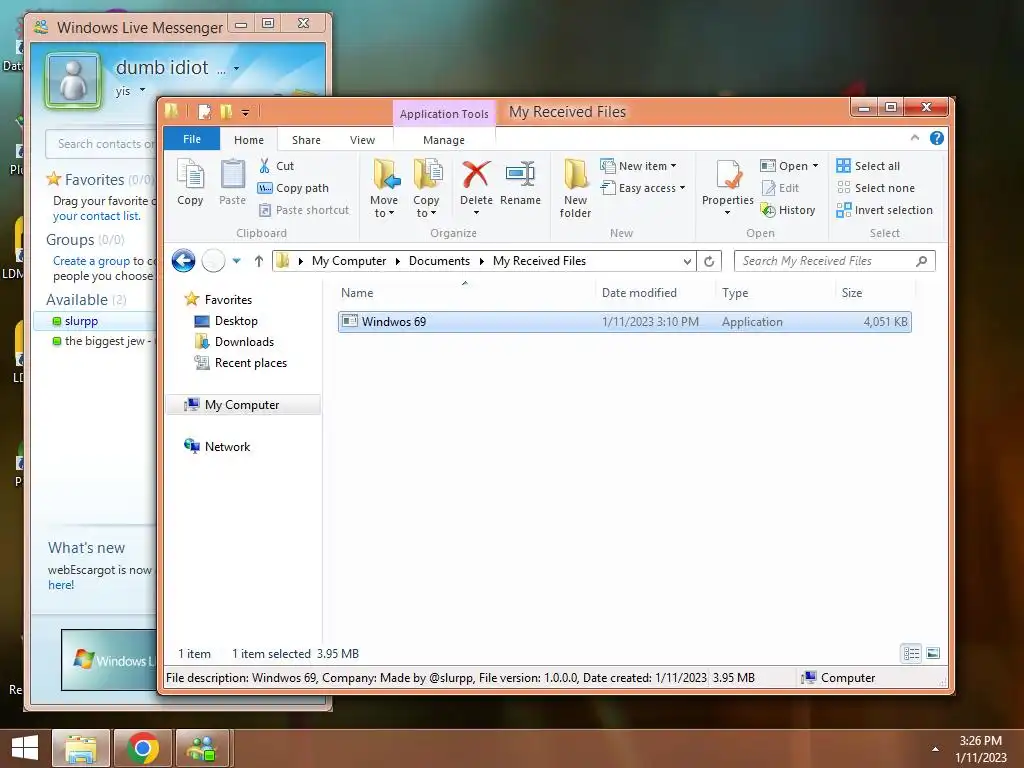Viewport: 1024px width, 768px height.
Task: Click the Search My Received Files box
Action: pos(835,261)
